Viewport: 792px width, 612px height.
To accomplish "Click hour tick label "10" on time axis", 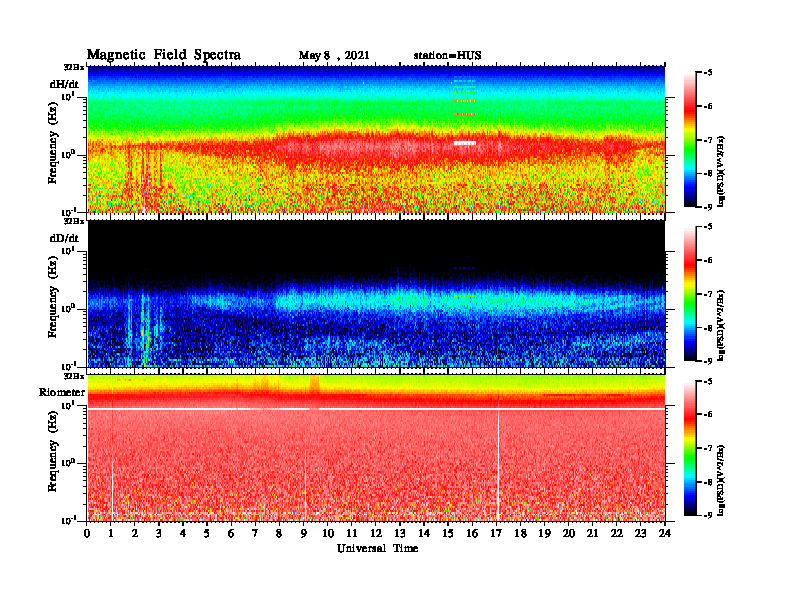I will 327,534.
